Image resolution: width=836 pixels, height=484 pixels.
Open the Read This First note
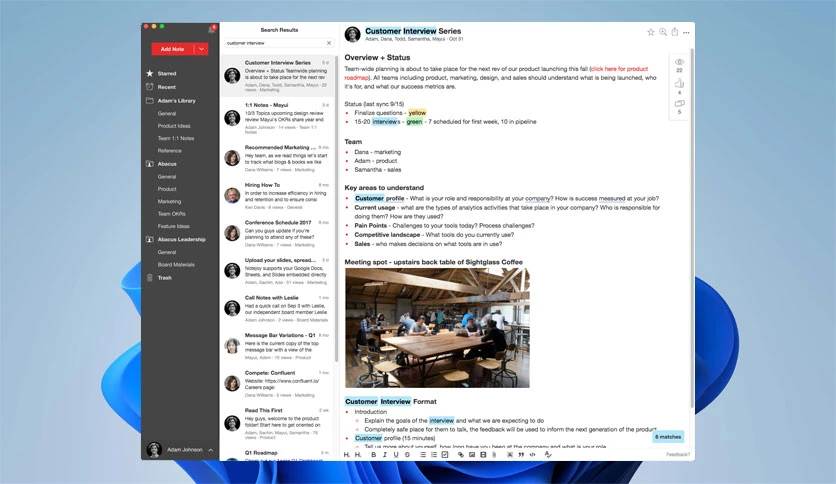pos(278,424)
